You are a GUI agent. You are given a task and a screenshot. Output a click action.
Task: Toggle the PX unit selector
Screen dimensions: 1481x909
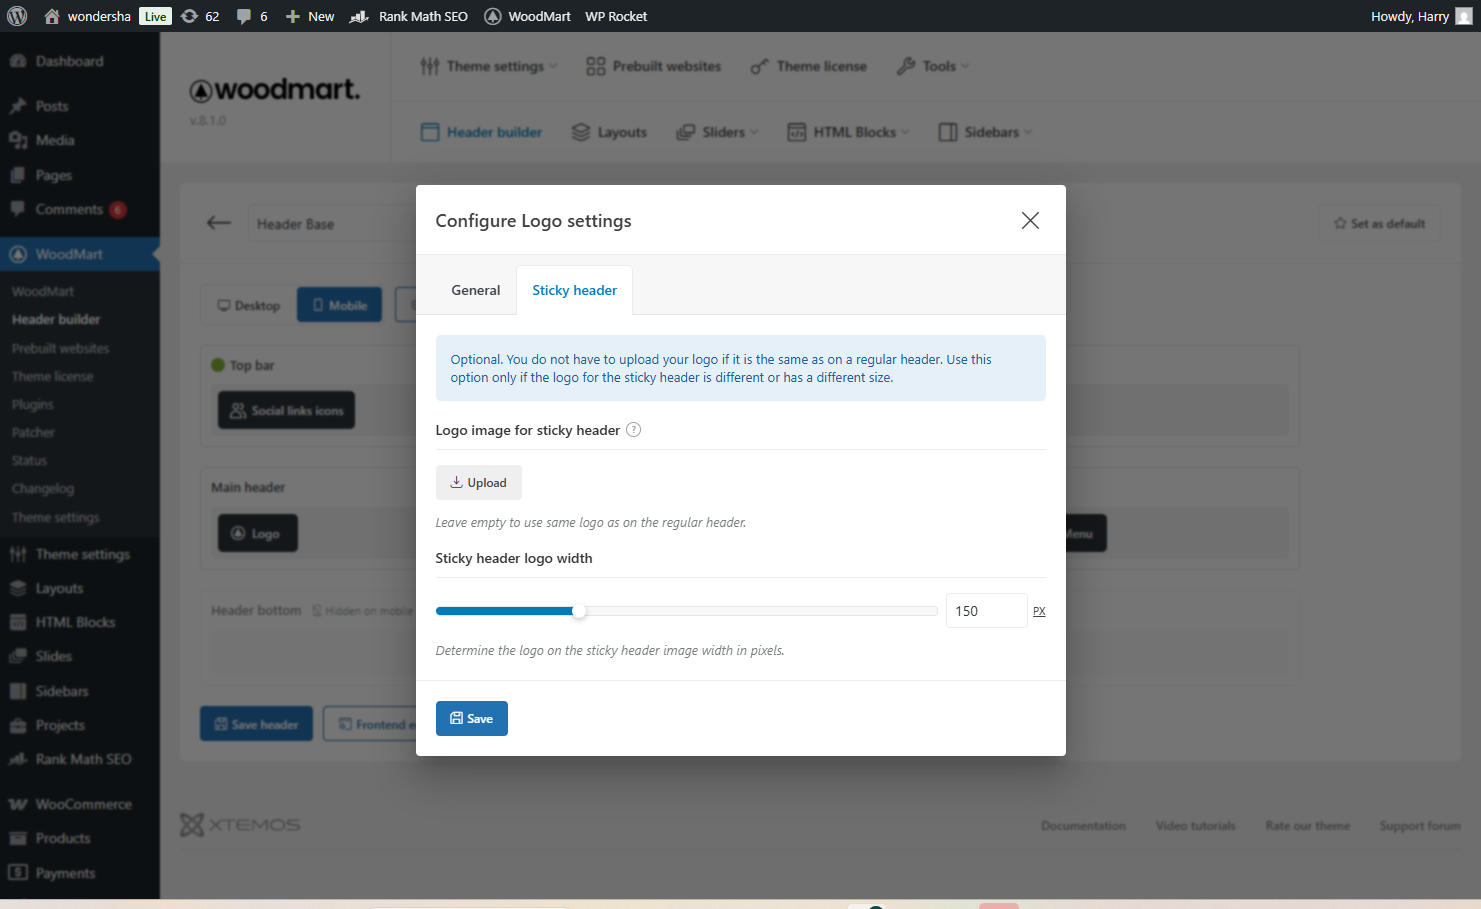[1039, 611]
